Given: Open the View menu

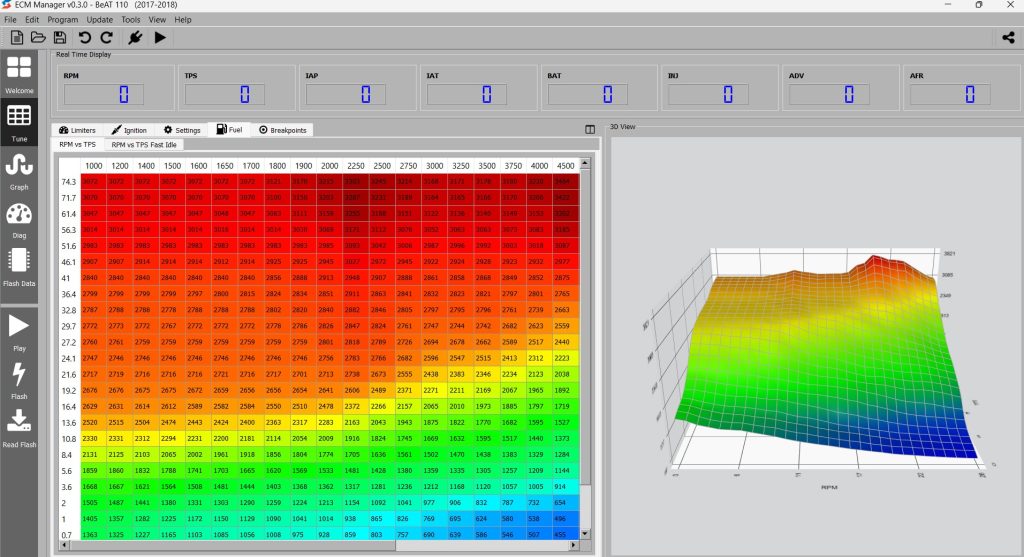Looking at the screenshot, I should [x=157, y=20].
